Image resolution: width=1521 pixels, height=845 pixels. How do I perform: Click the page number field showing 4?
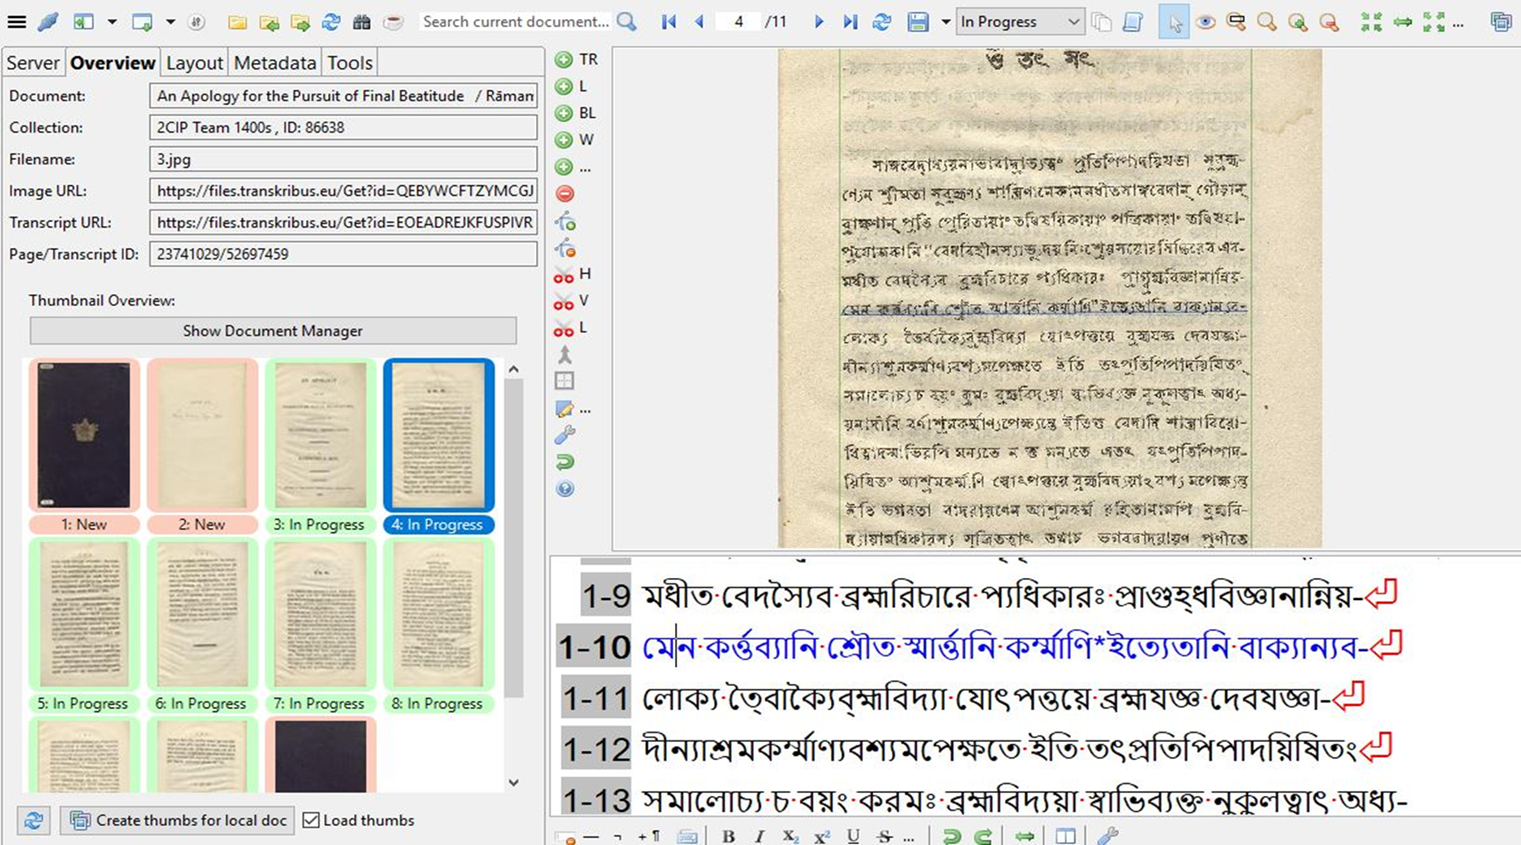coord(739,21)
